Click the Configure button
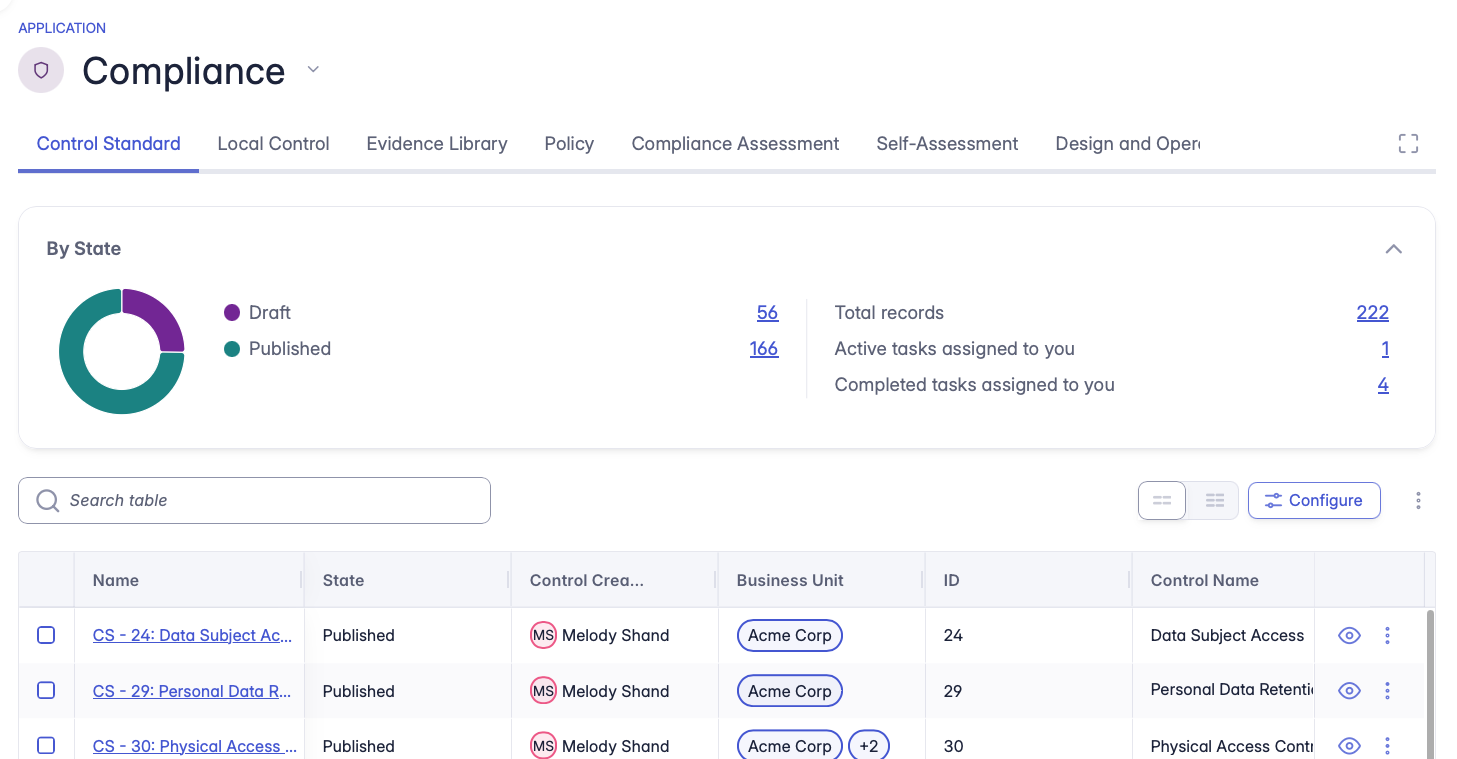The image size is (1457, 759). 1314,500
